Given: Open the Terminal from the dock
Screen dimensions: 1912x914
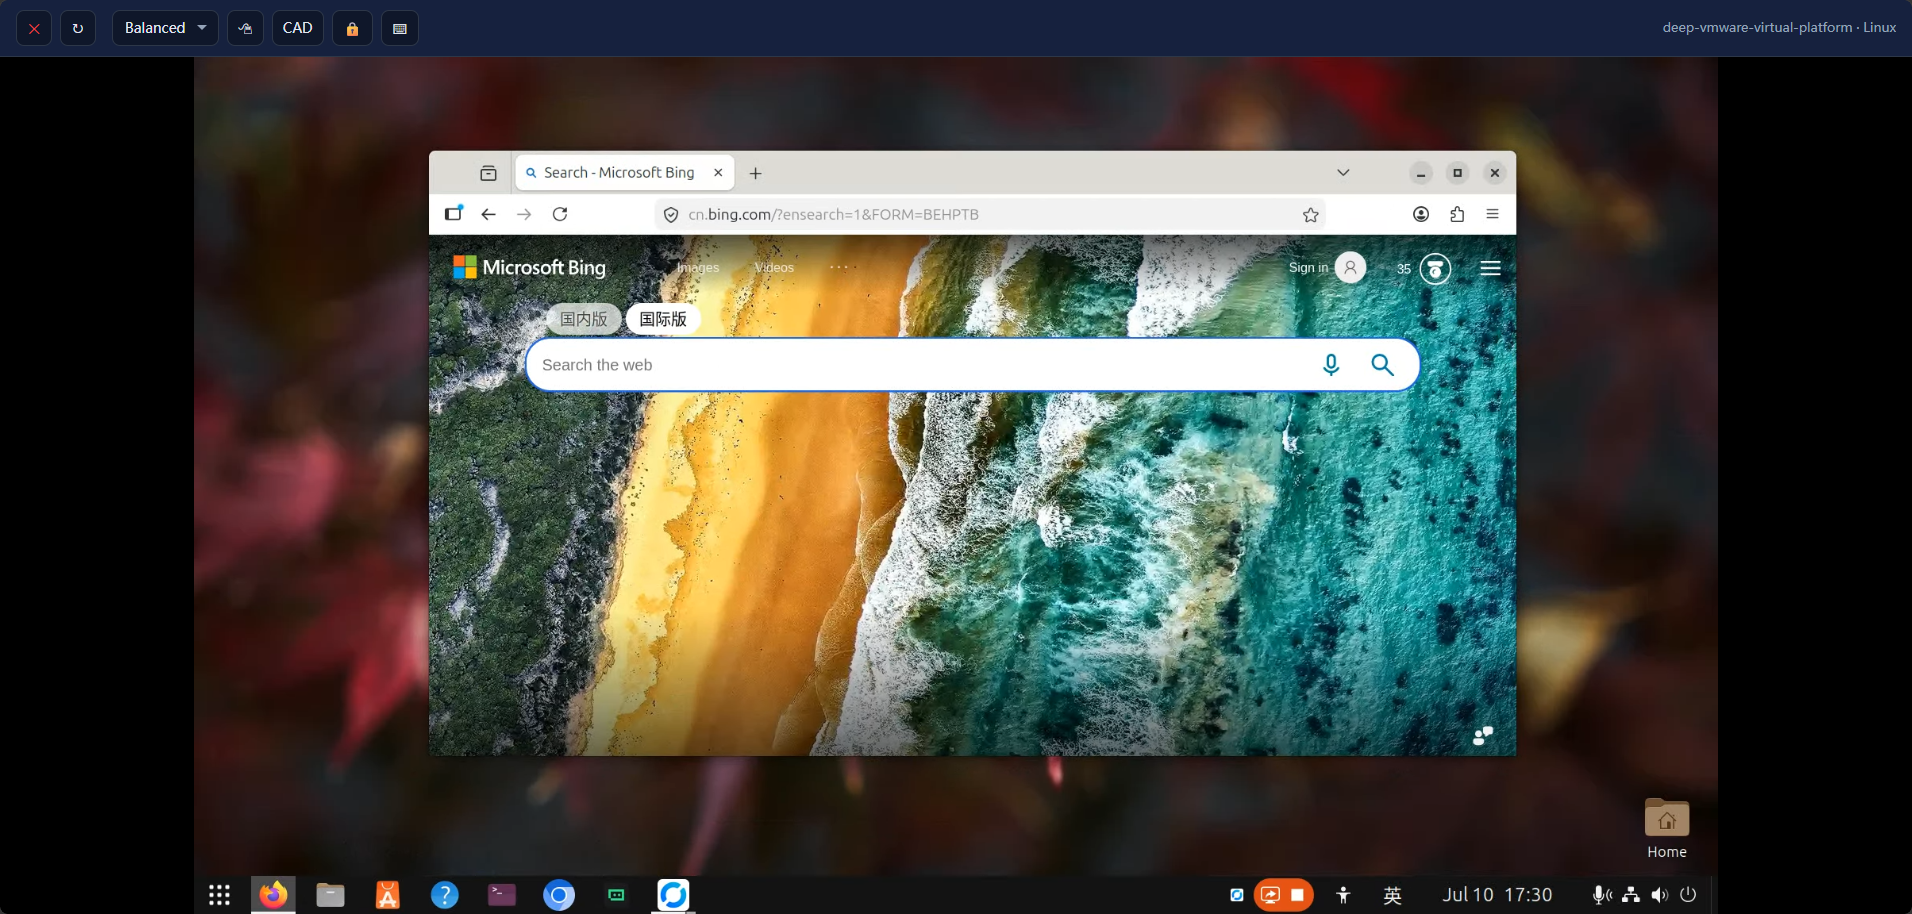Looking at the screenshot, I should click(501, 895).
